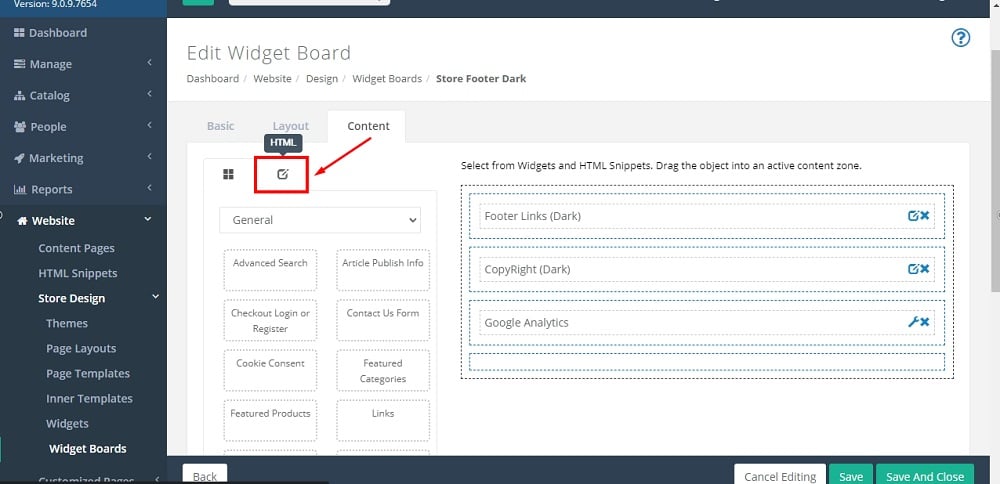Expand the Catalog menu chevron
1000x484 pixels.
coord(149,94)
